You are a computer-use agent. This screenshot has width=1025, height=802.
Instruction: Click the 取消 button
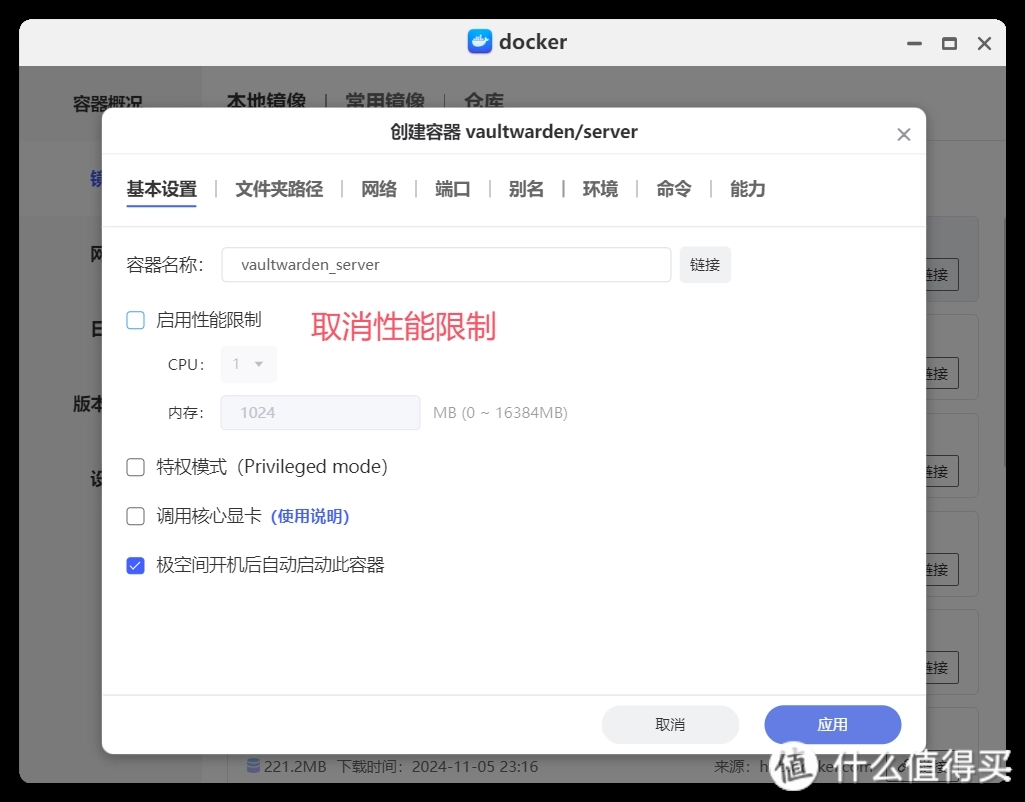[x=670, y=725]
